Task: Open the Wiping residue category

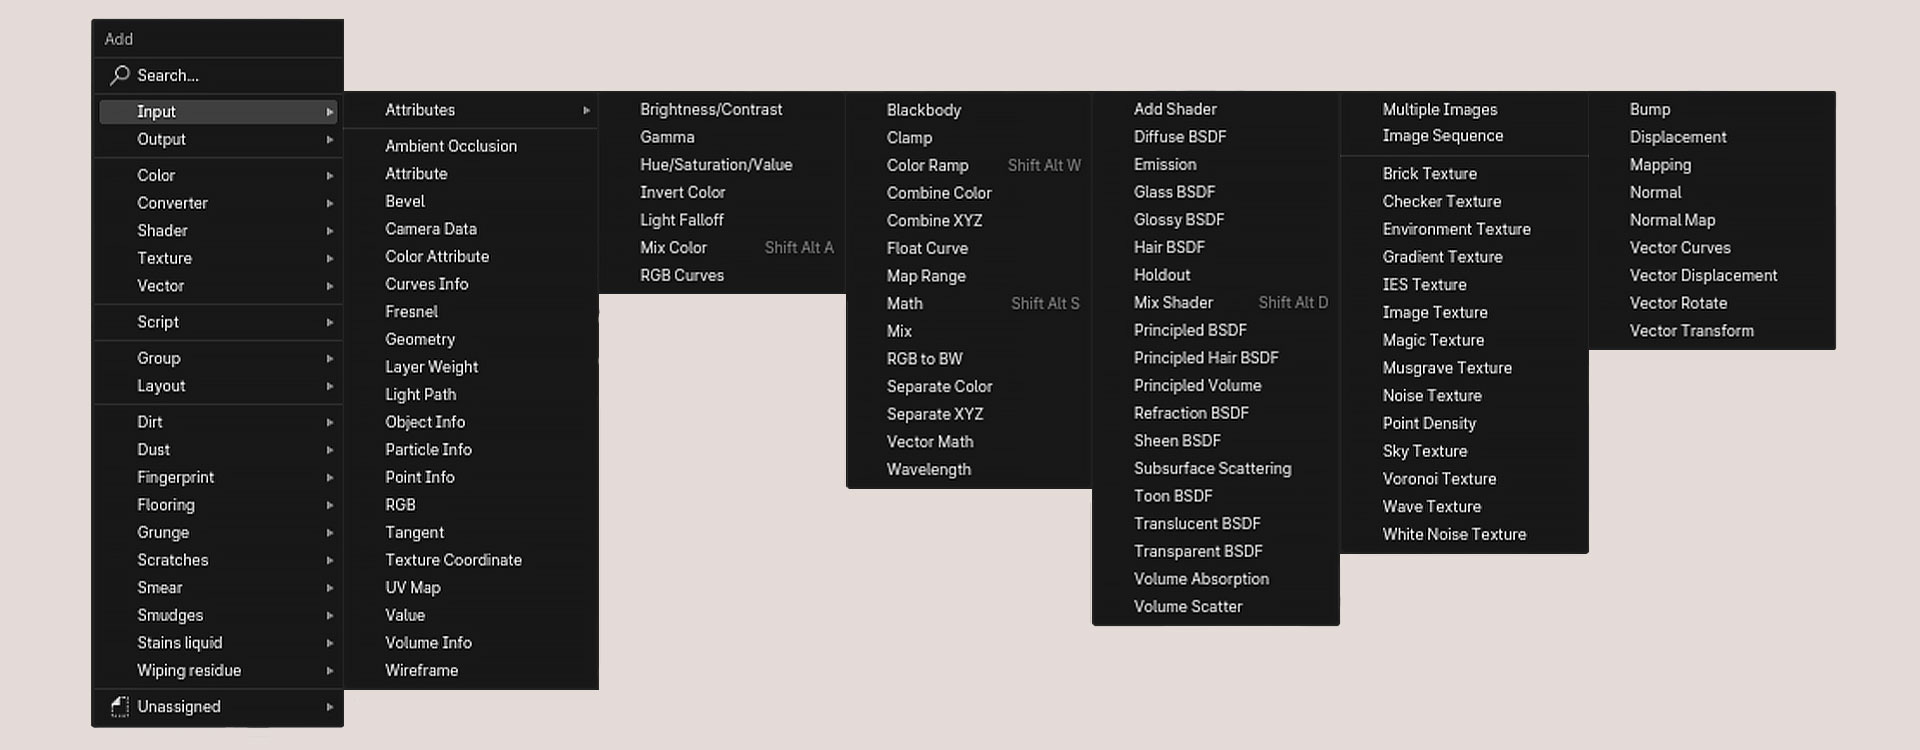Action: (x=218, y=671)
